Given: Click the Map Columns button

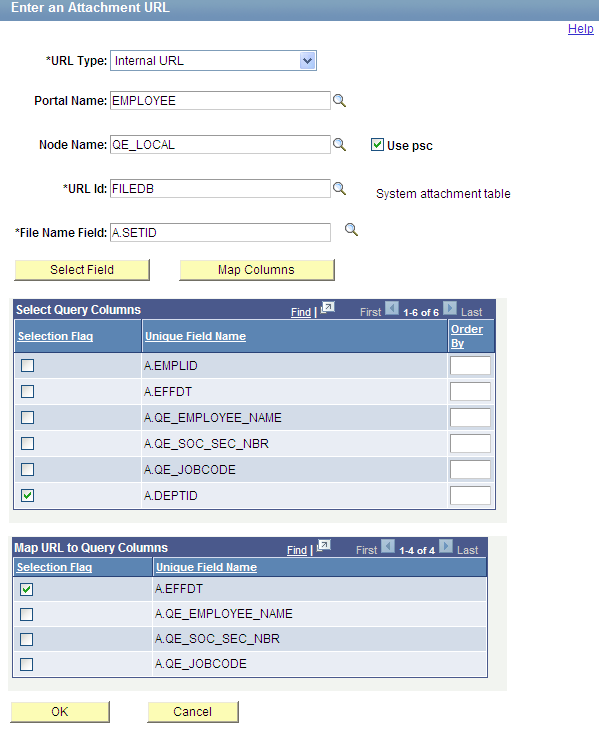Looking at the screenshot, I should 257,270.
